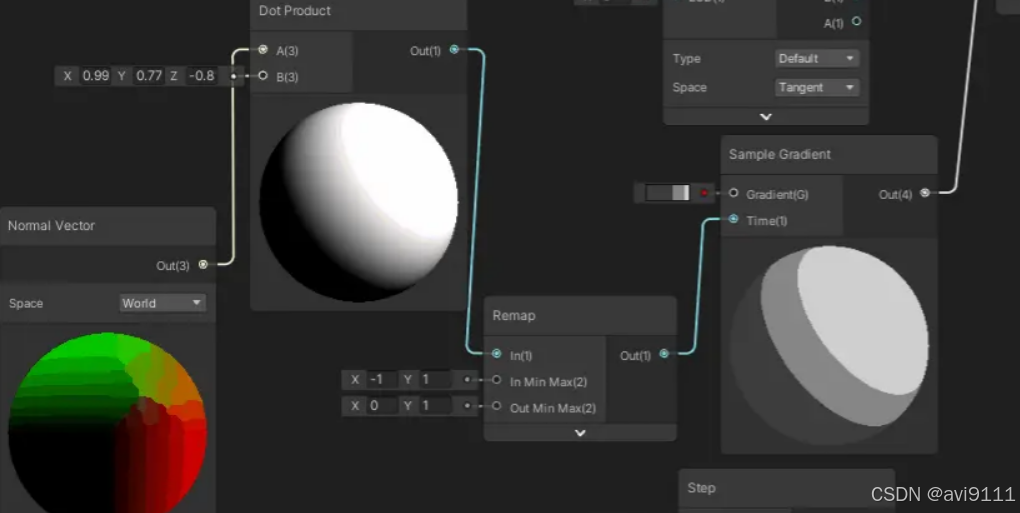Click the Sample Gradient banded sphere preview
Viewport: 1020px width, 513px height.
pos(829,345)
